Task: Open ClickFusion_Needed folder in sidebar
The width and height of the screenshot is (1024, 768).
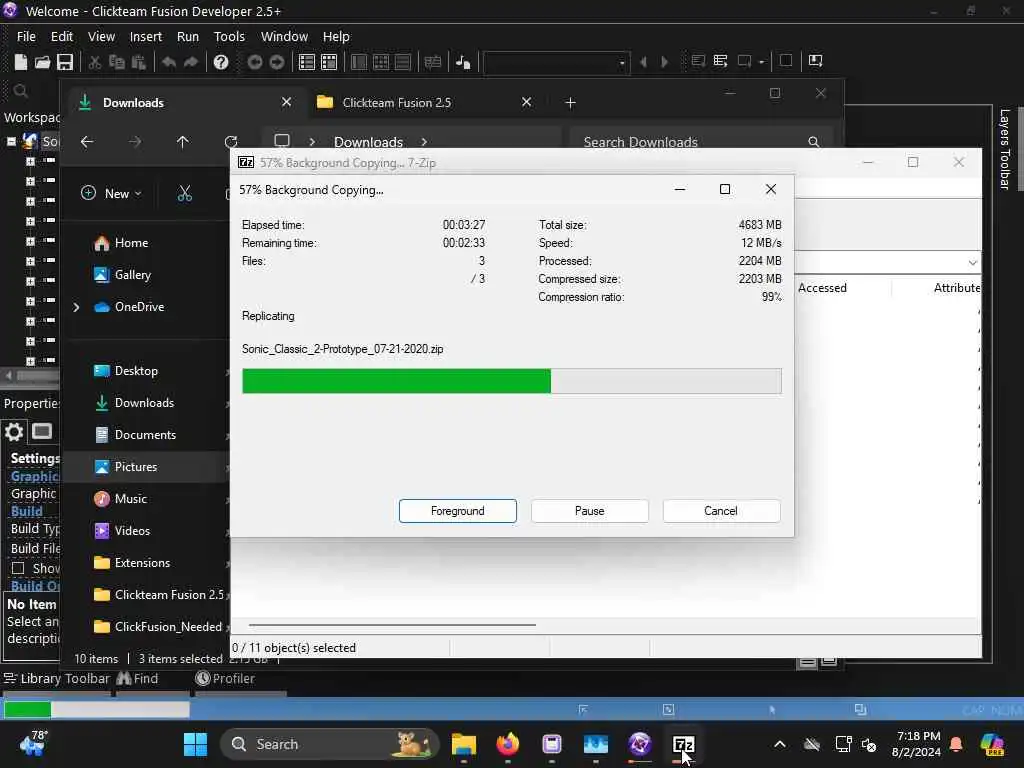Action: point(158,627)
